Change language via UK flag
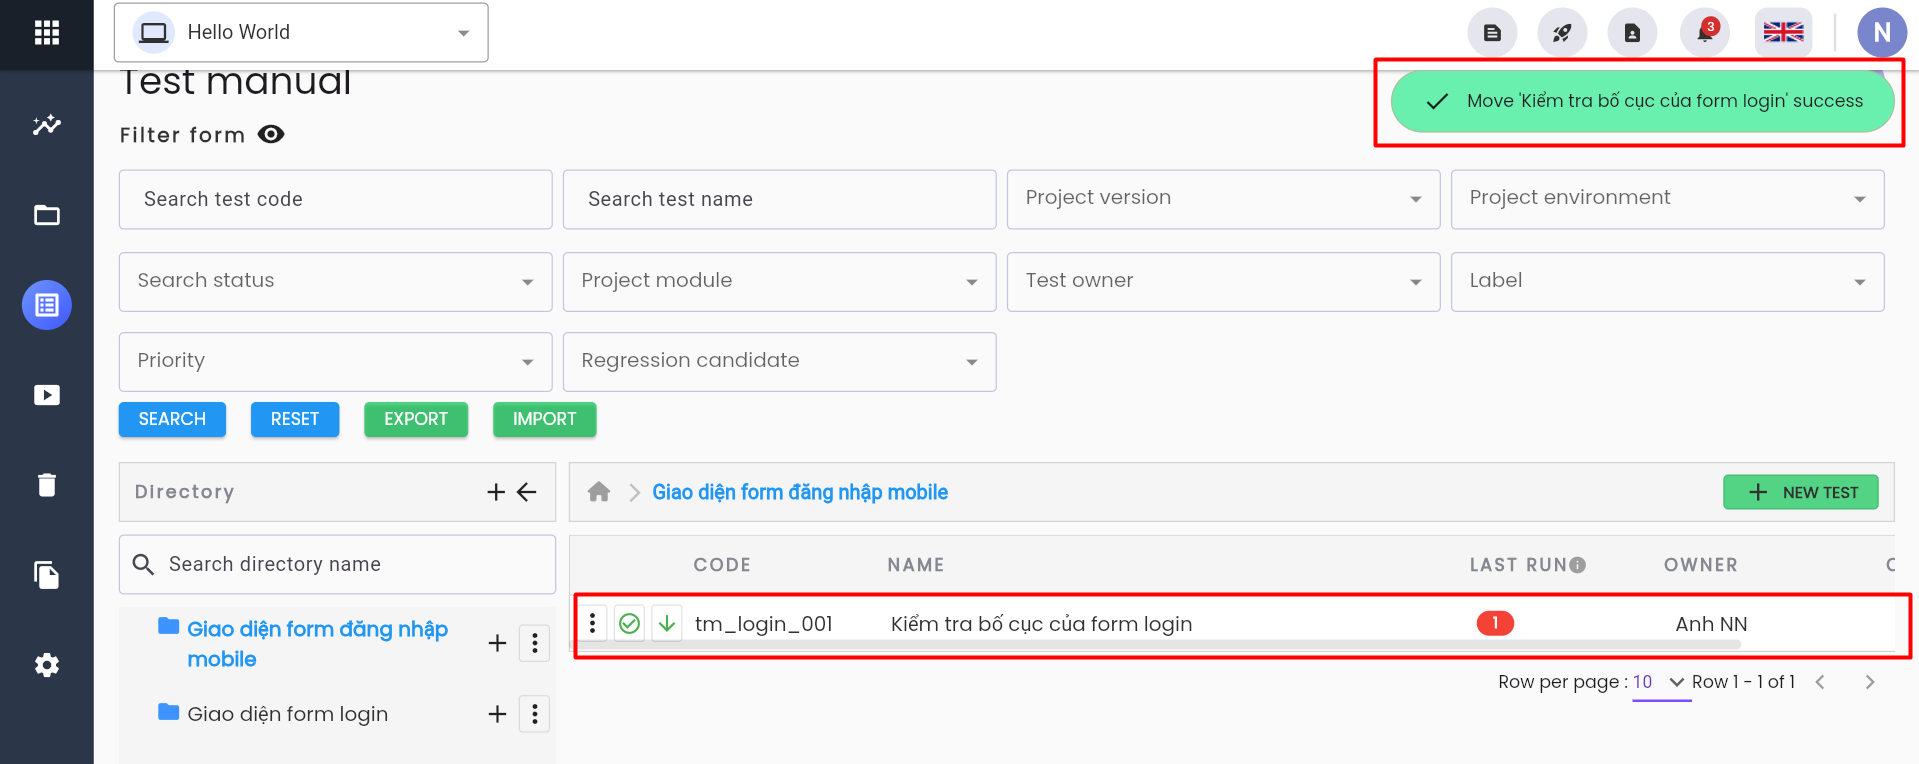Image resolution: width=1919 pixels, height=764 pixels. coord(1783,33)
